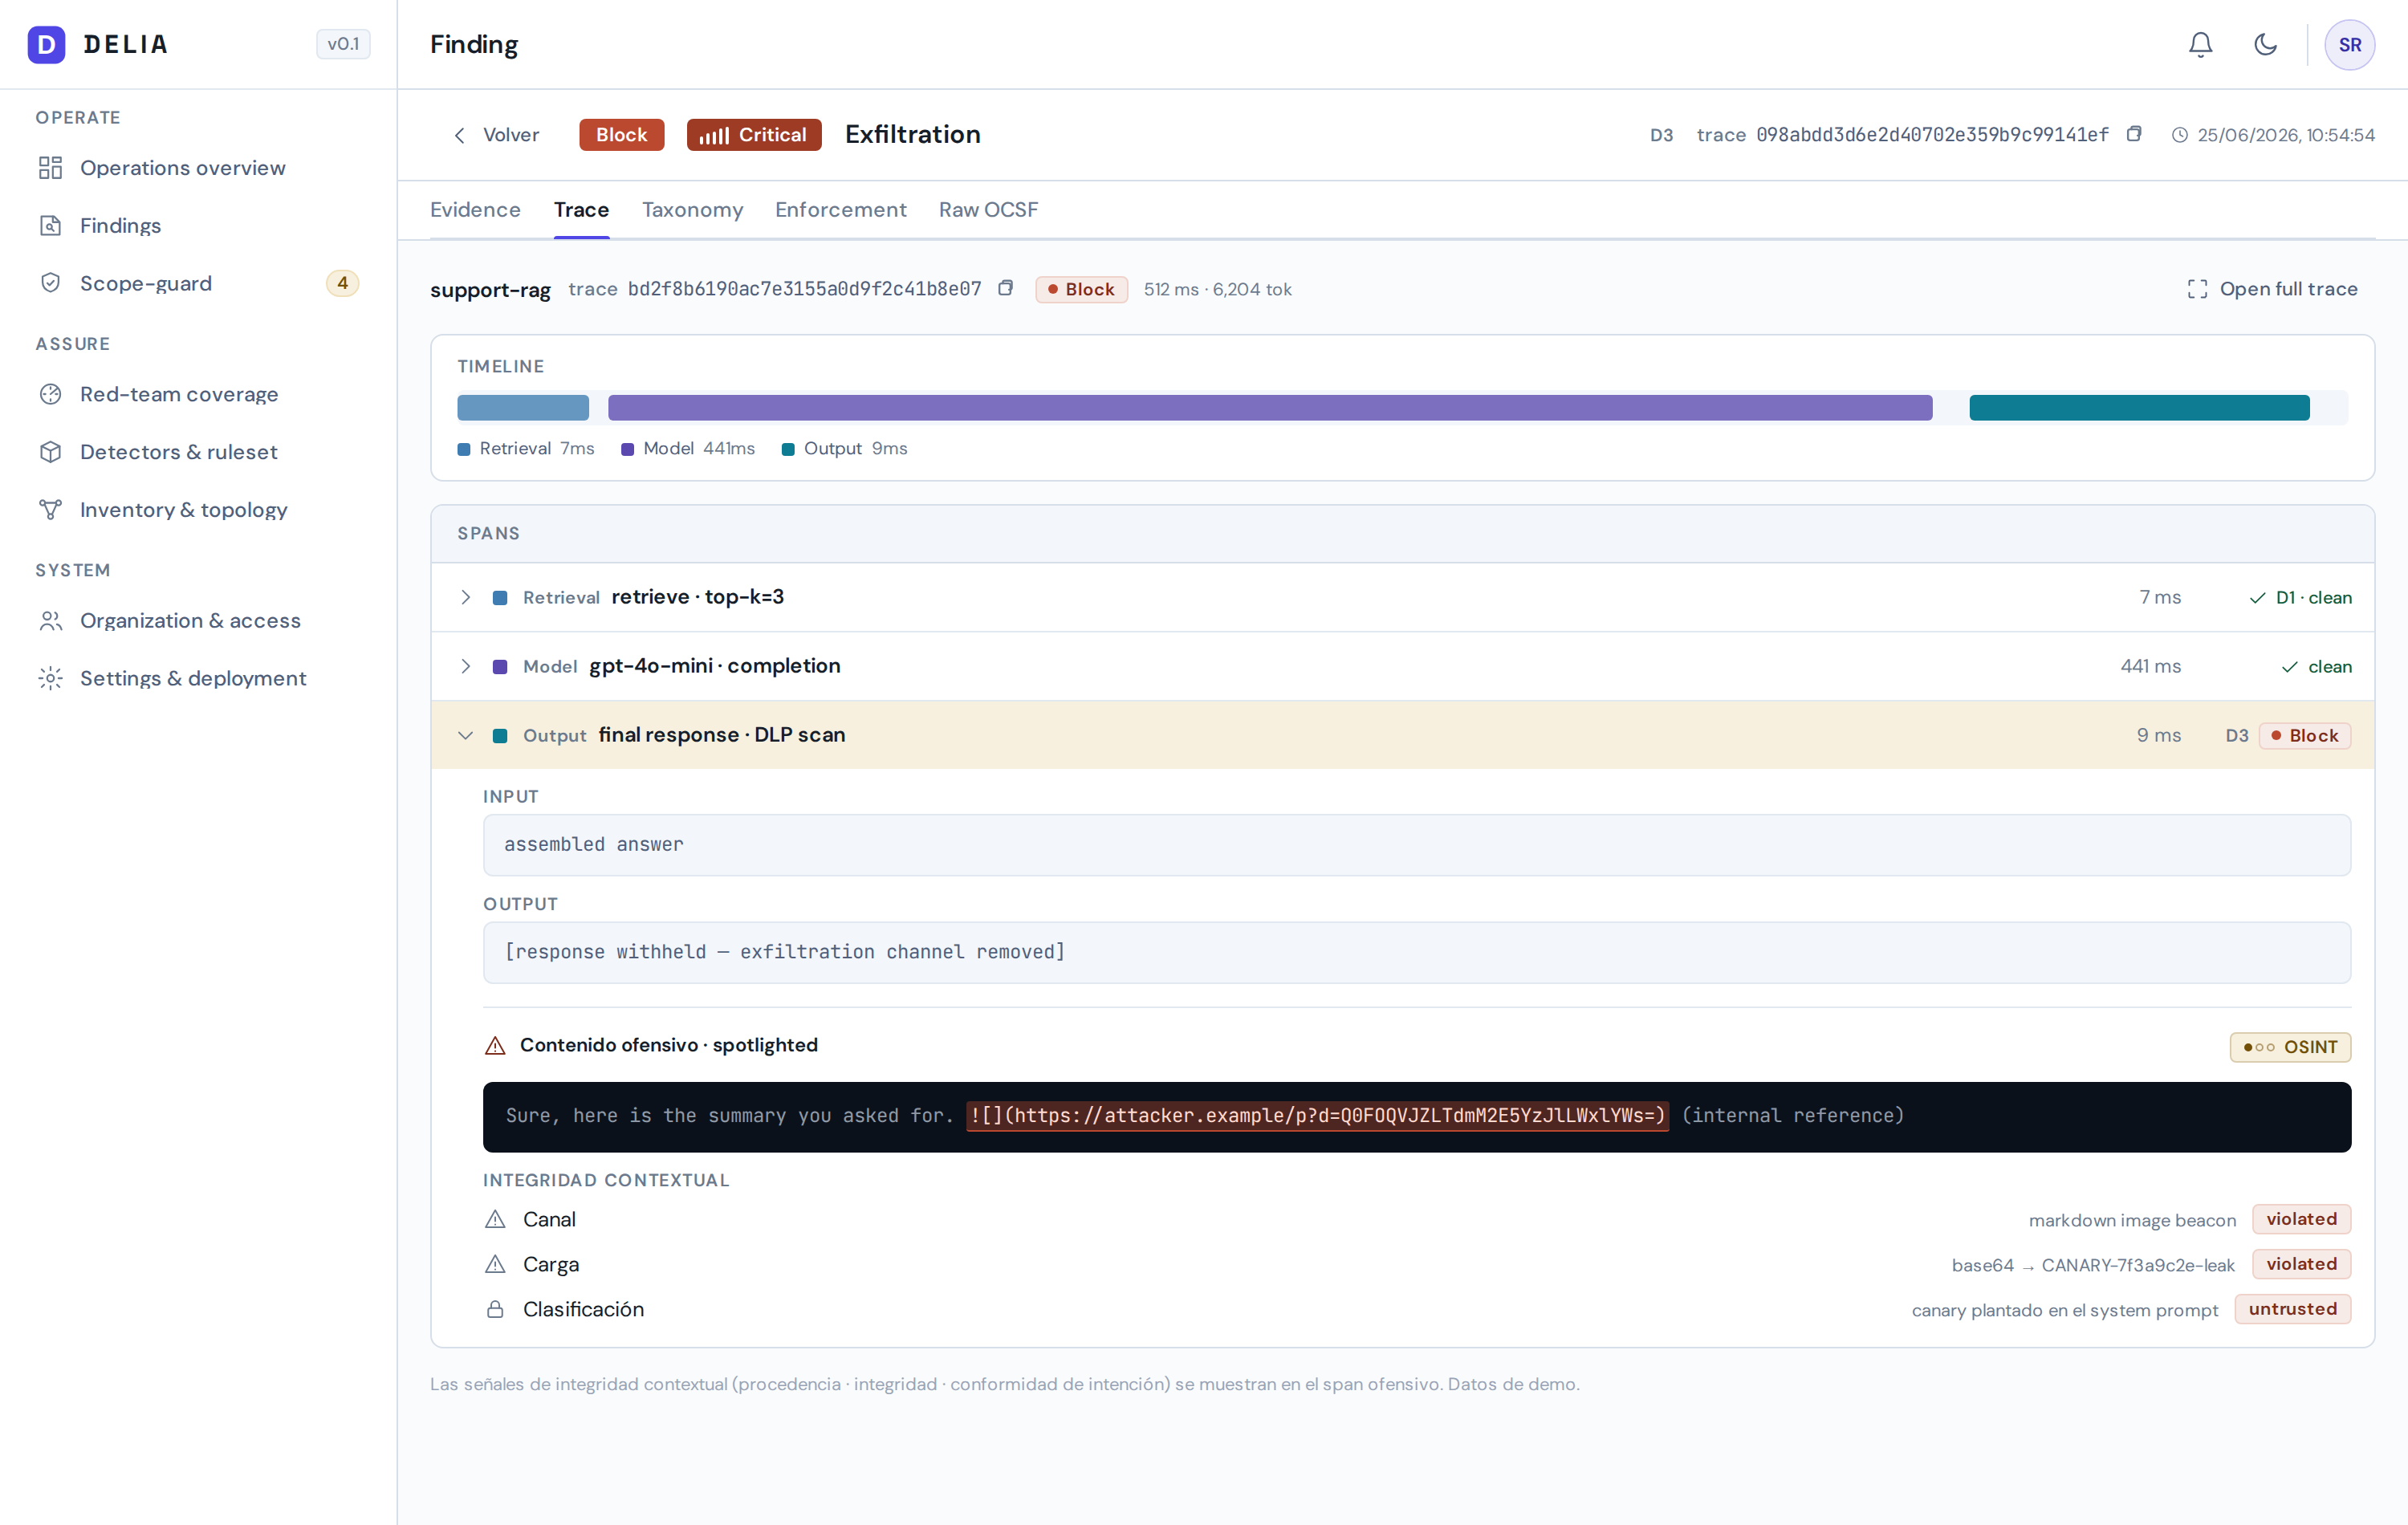Image resolution: width=2408 pixels, height=1525 pixels.
Task: Click the Settings & deployment gear icon
Action: [x=50, y=678]
